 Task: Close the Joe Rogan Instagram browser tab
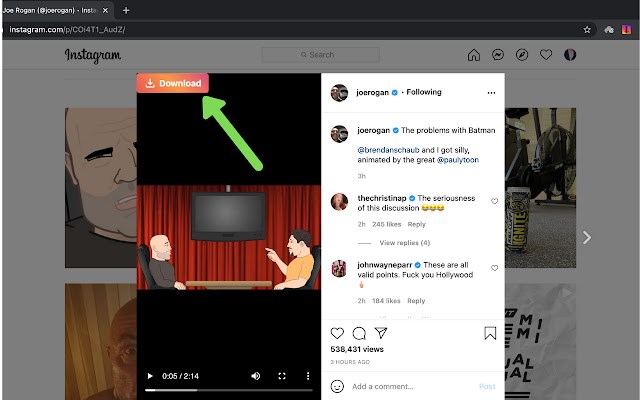(x=105, y=10)
